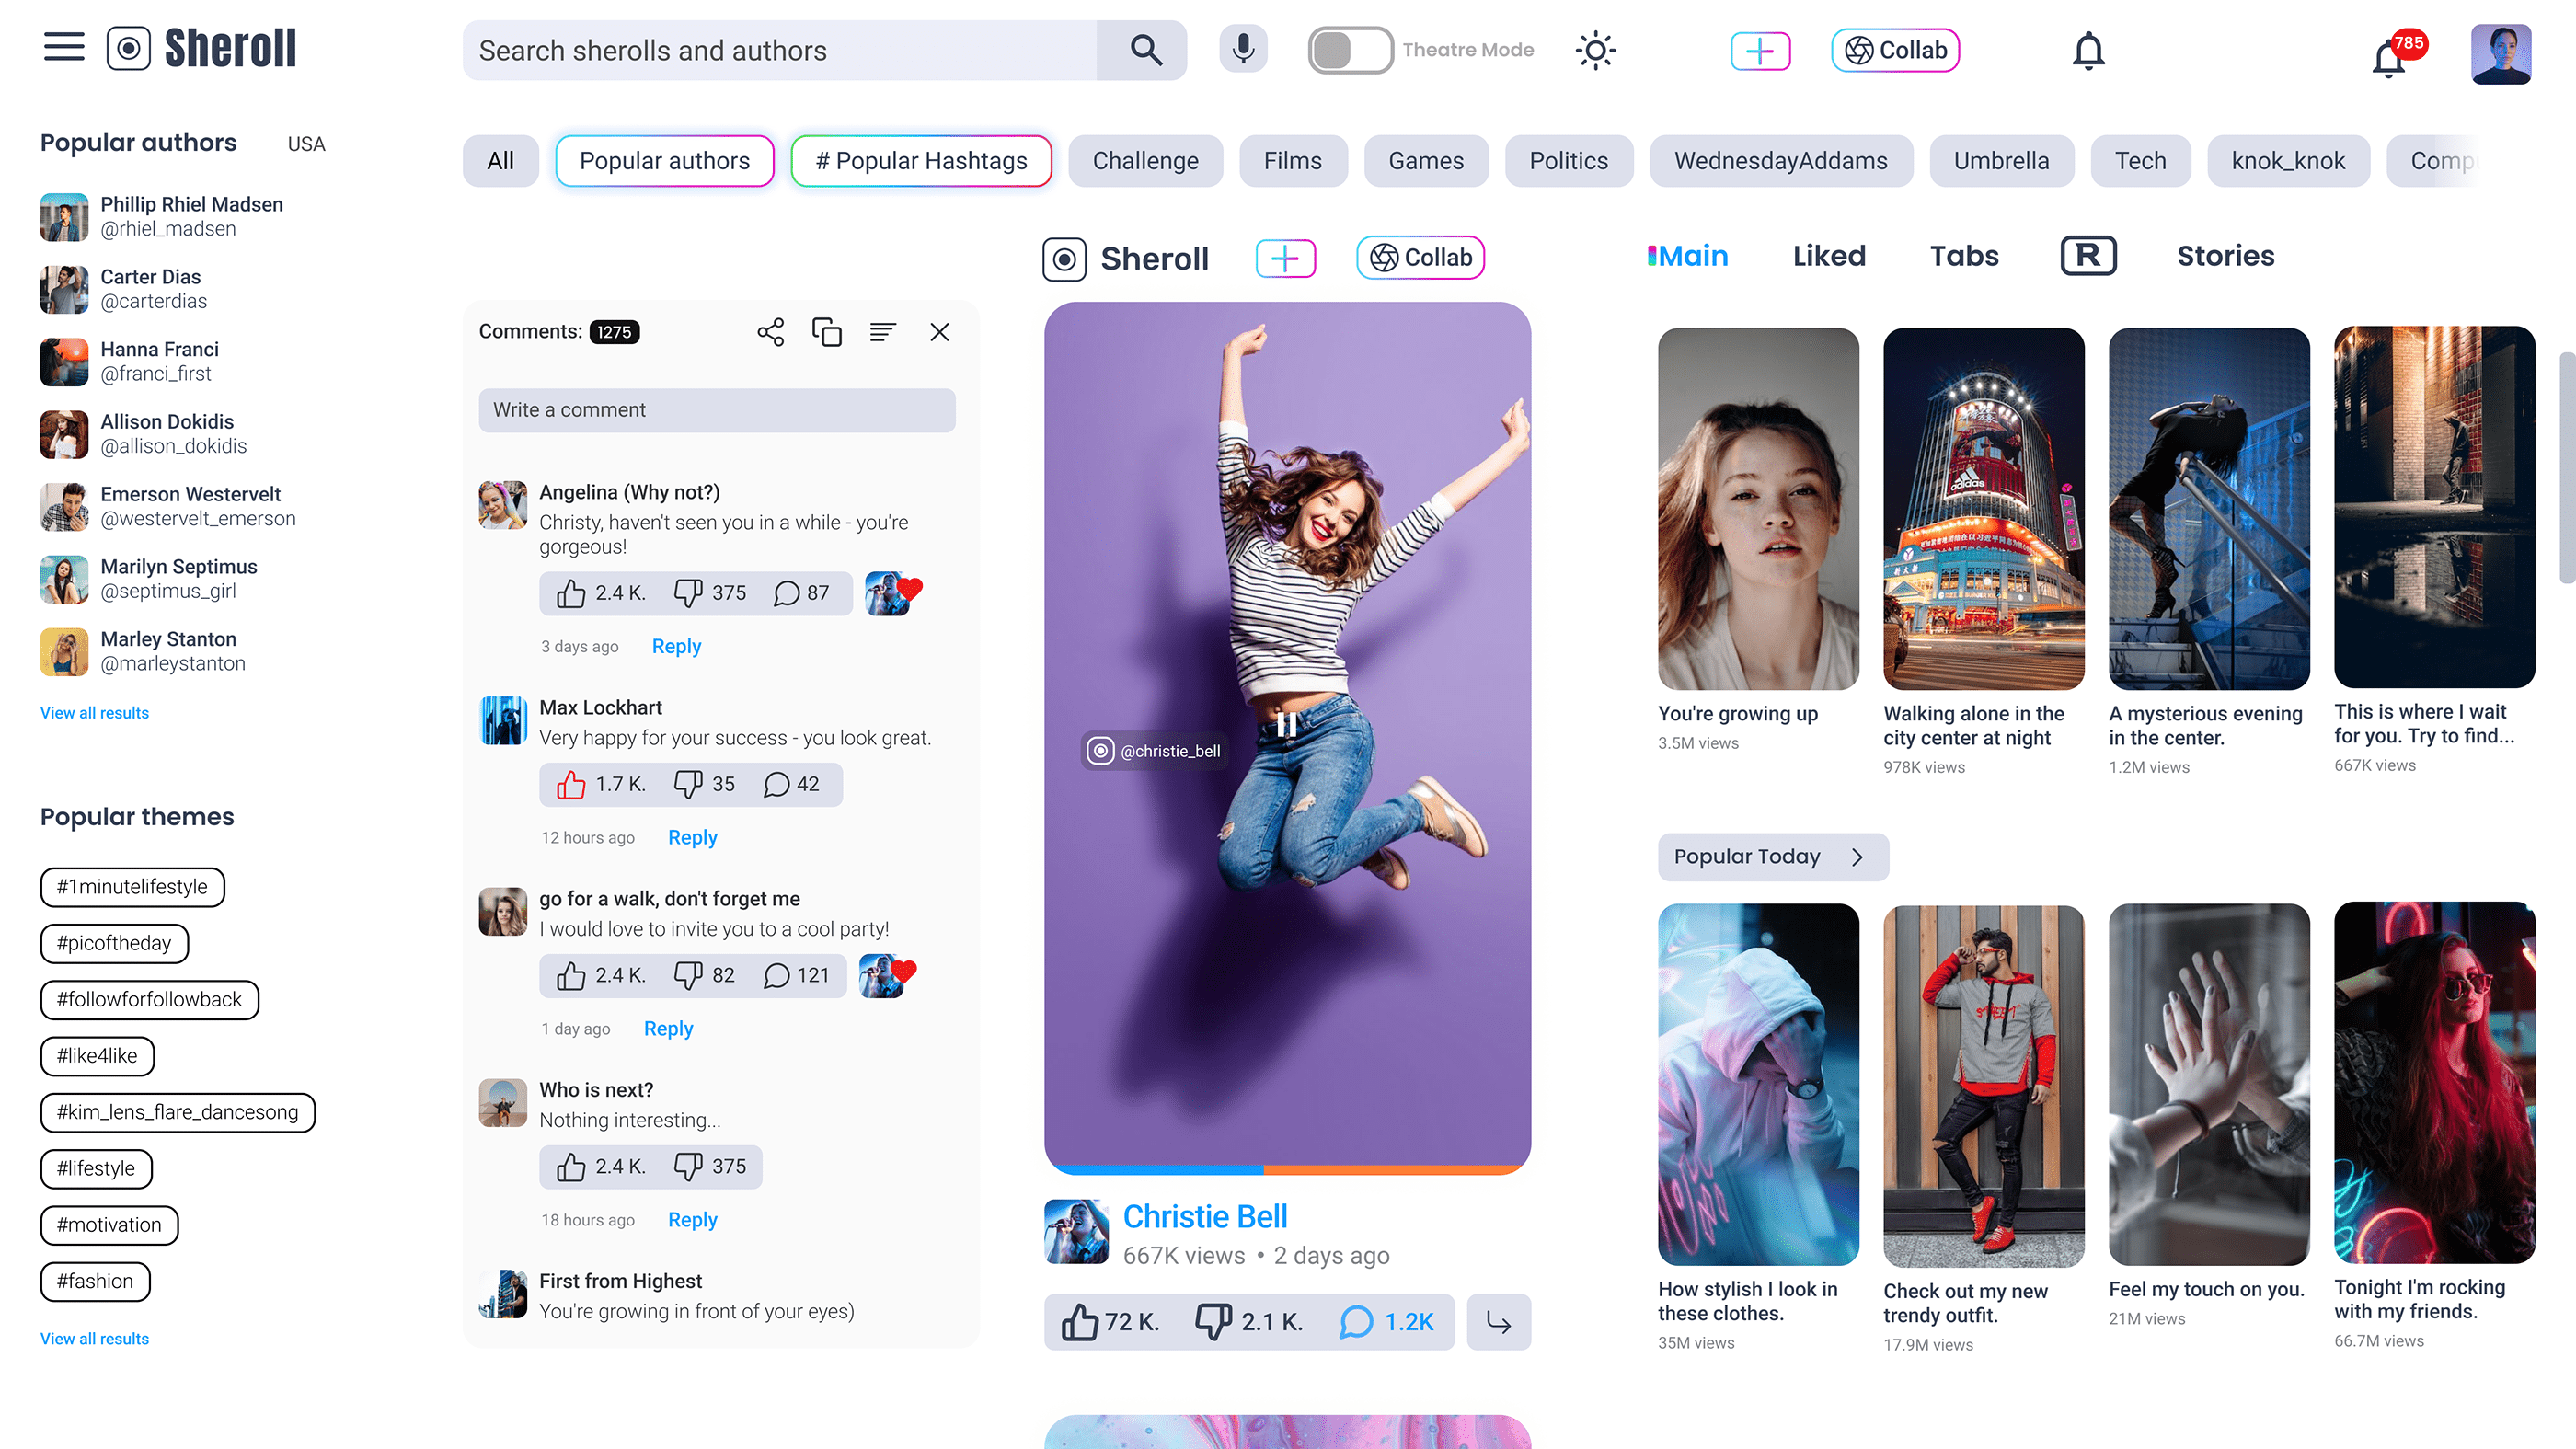2576x1449 pixels.
Task: Toggle Theatre Mode switch
Action: click(1349, 50)
